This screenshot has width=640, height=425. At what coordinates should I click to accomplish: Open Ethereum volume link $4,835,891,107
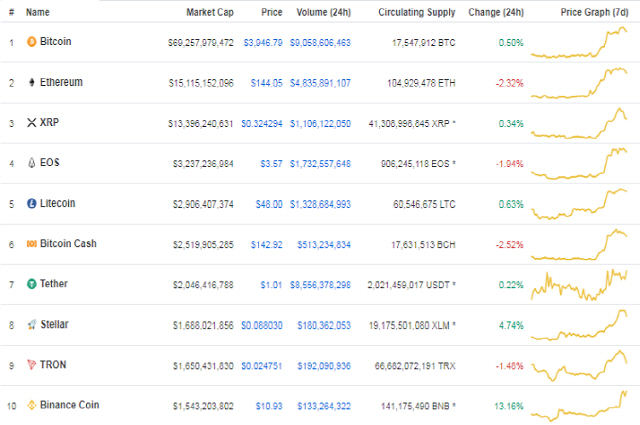320,83
